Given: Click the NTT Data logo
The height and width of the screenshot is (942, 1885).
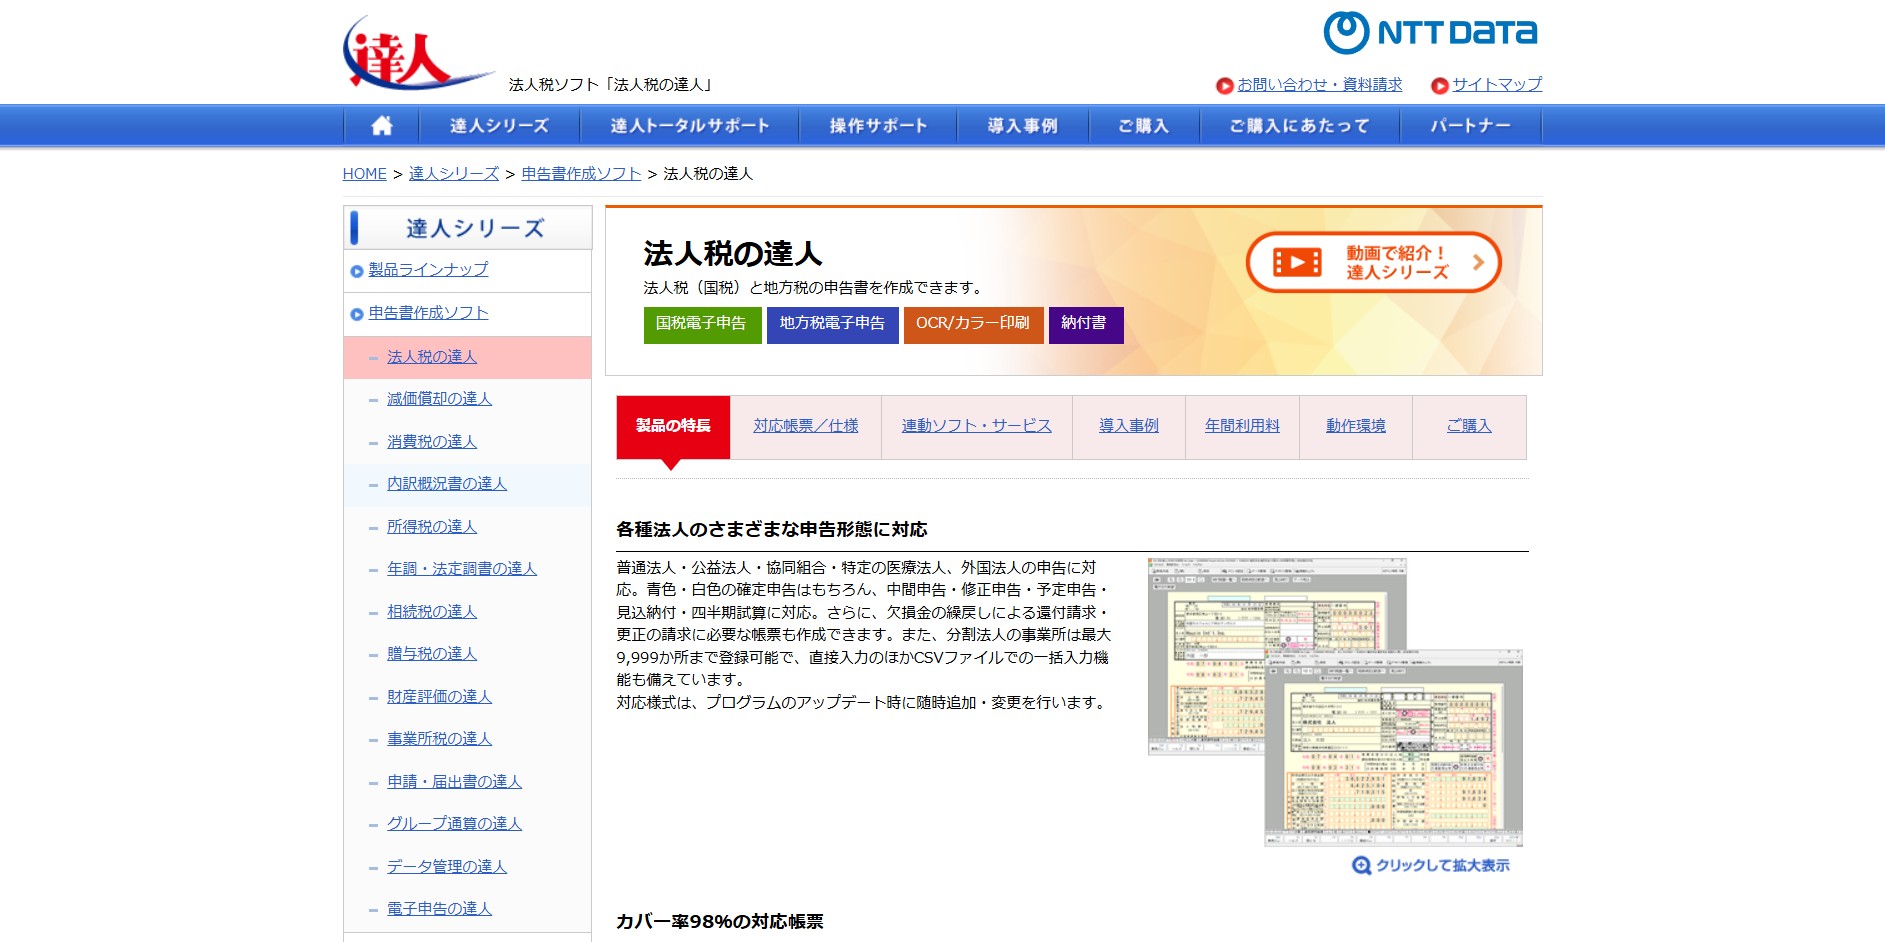Looking at the screenshot, I should pos(1430,31).
